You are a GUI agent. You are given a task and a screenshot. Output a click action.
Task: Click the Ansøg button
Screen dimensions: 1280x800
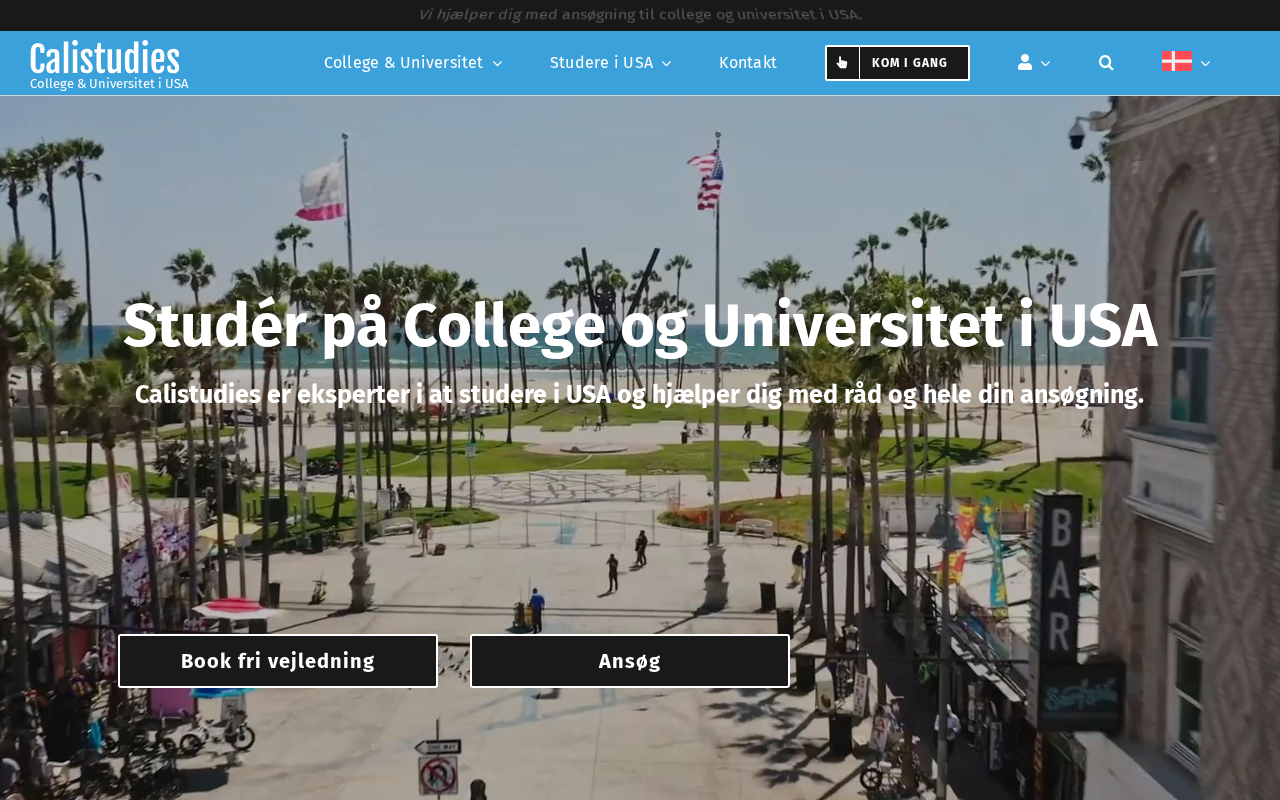point(630,661)
